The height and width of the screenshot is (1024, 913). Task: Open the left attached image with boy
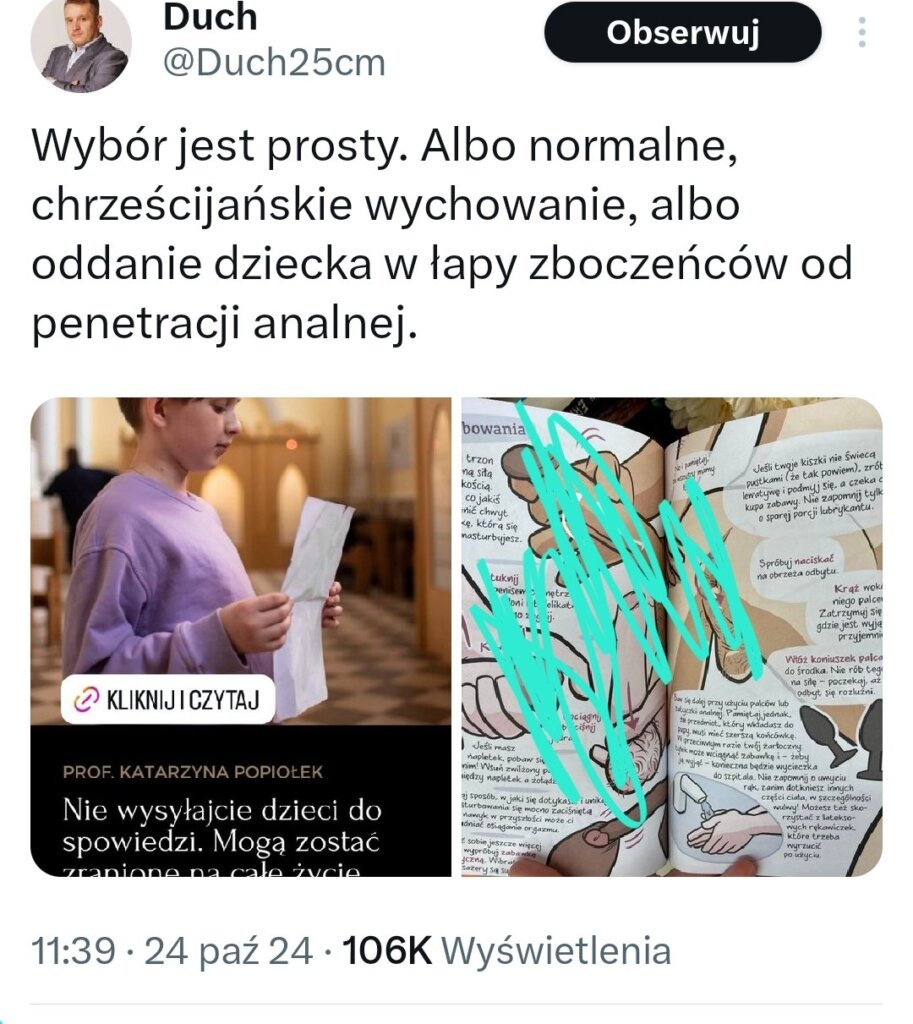coord(241,637)
